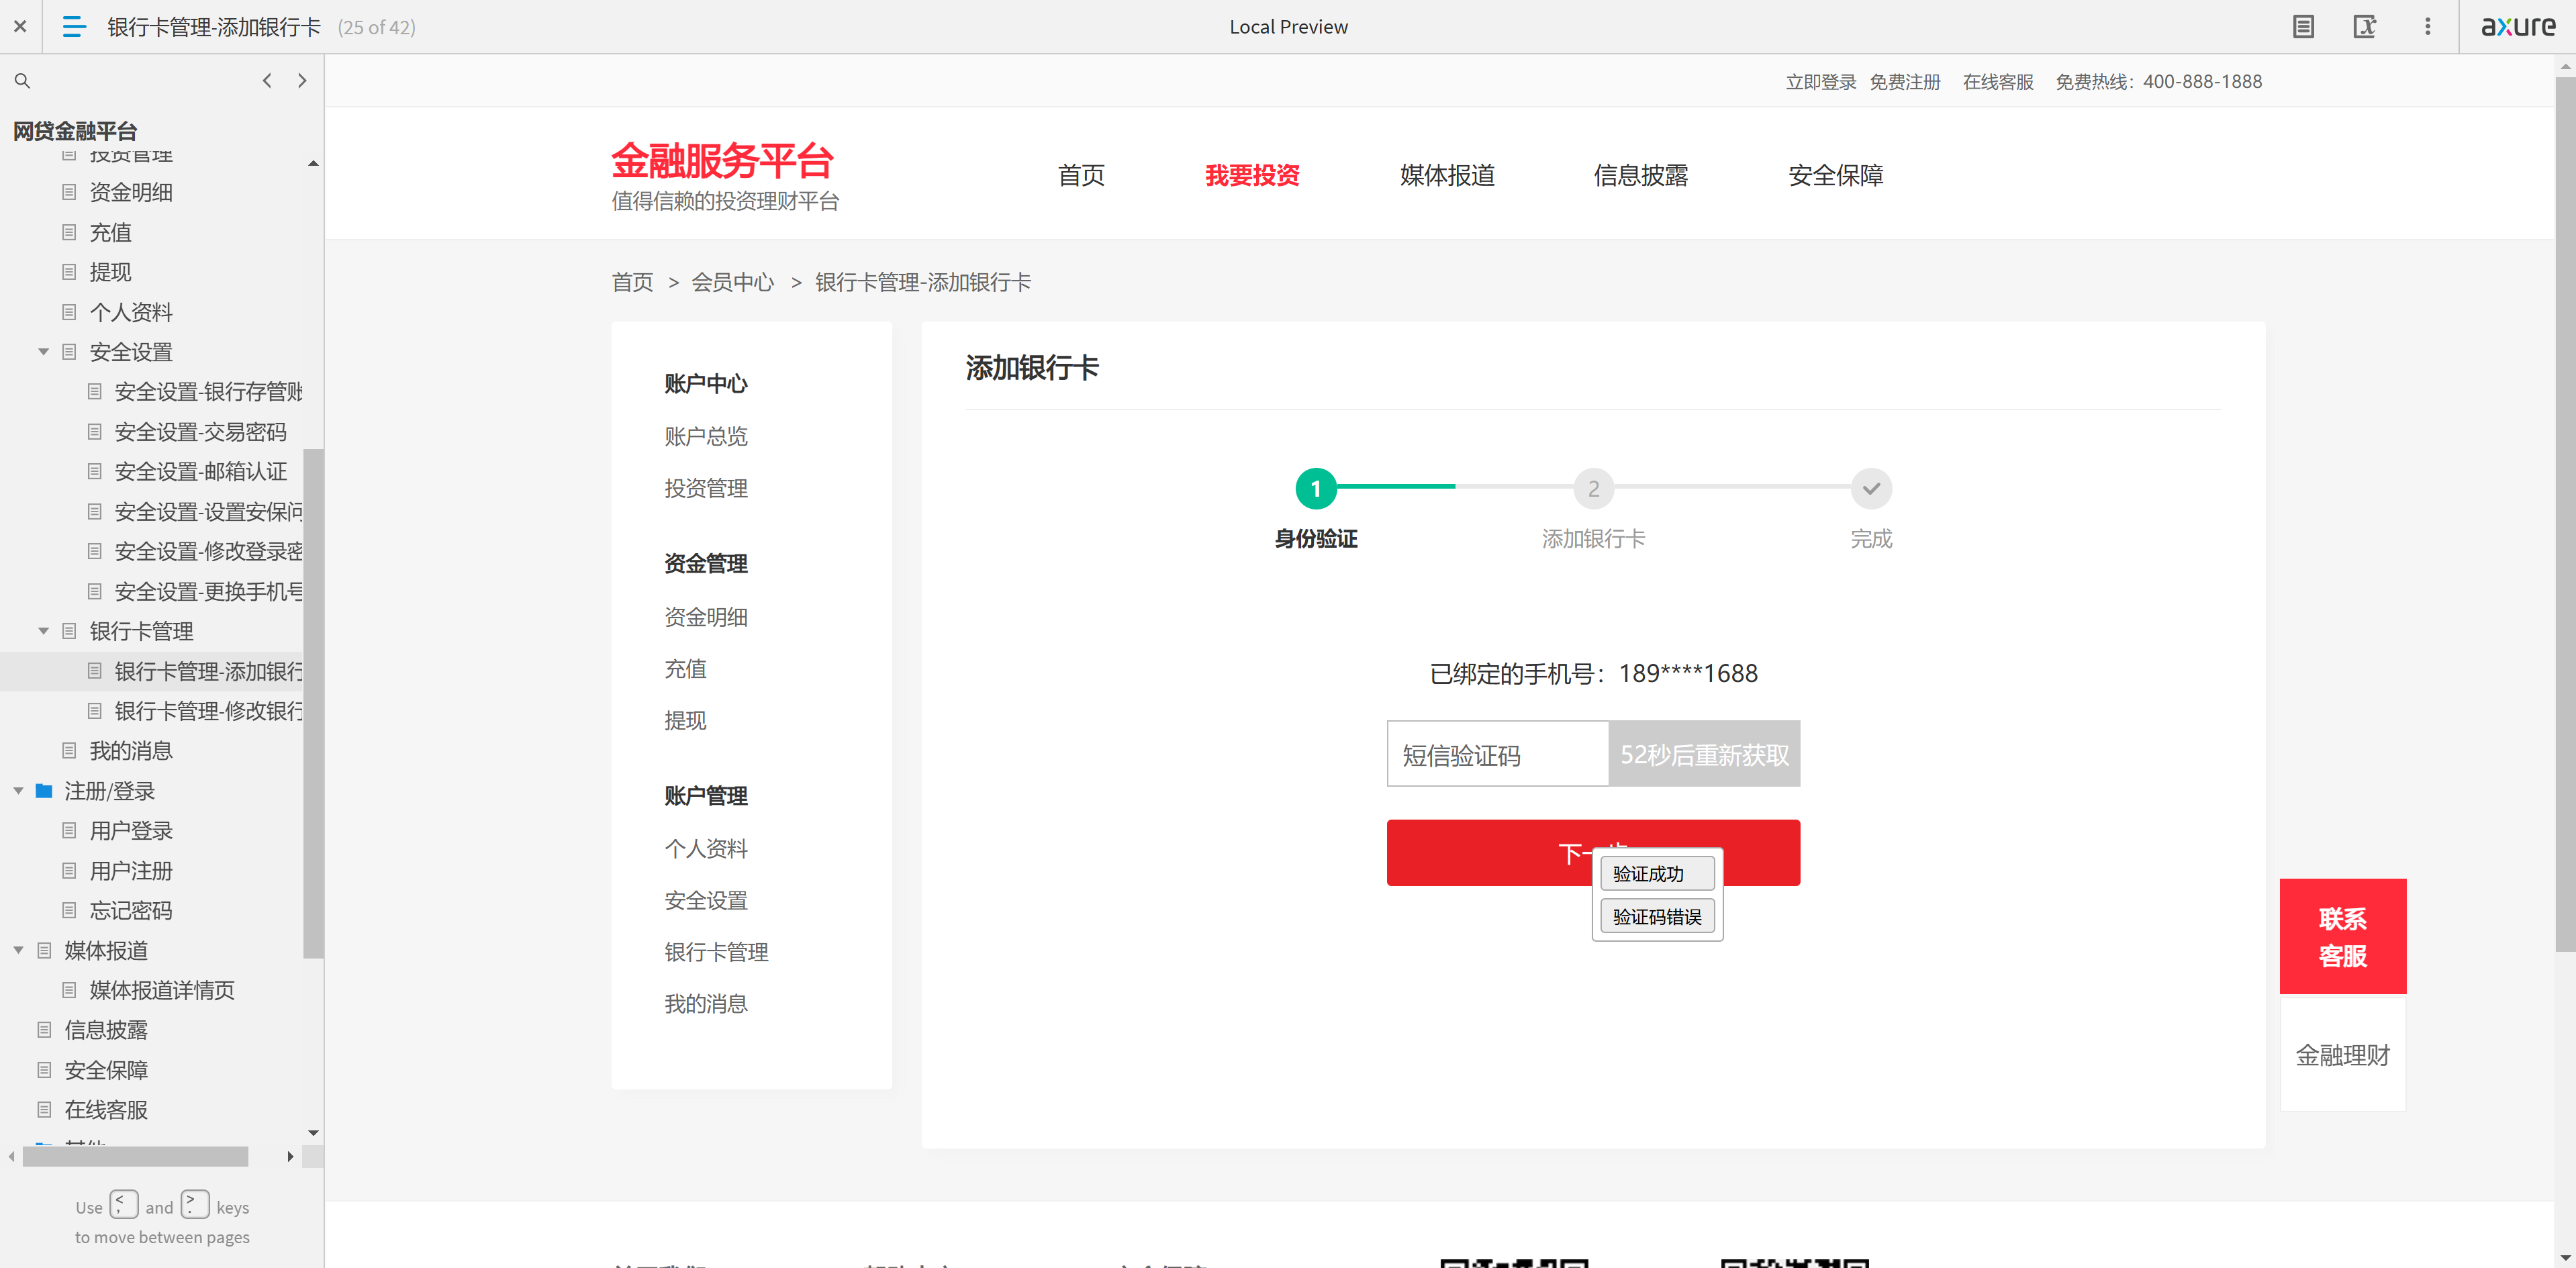Image resolution: width=2576 pixels, height=1268 pixels.
Task: Click the 52秒后重新获取 resend button
Action: tap(1704, 754)
